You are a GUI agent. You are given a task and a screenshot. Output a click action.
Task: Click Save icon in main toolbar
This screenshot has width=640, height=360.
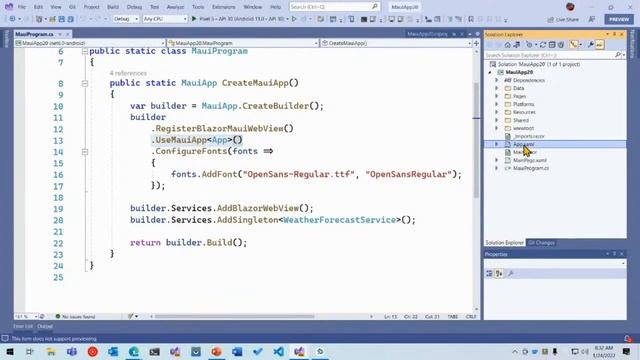click(62, 19)
